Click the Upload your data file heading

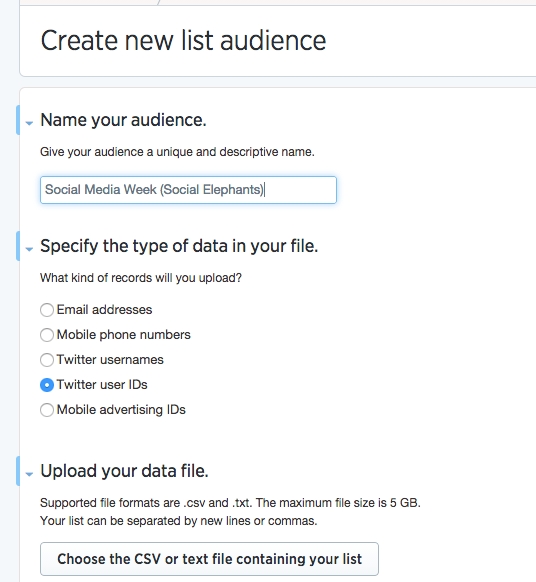coord(124,471)
